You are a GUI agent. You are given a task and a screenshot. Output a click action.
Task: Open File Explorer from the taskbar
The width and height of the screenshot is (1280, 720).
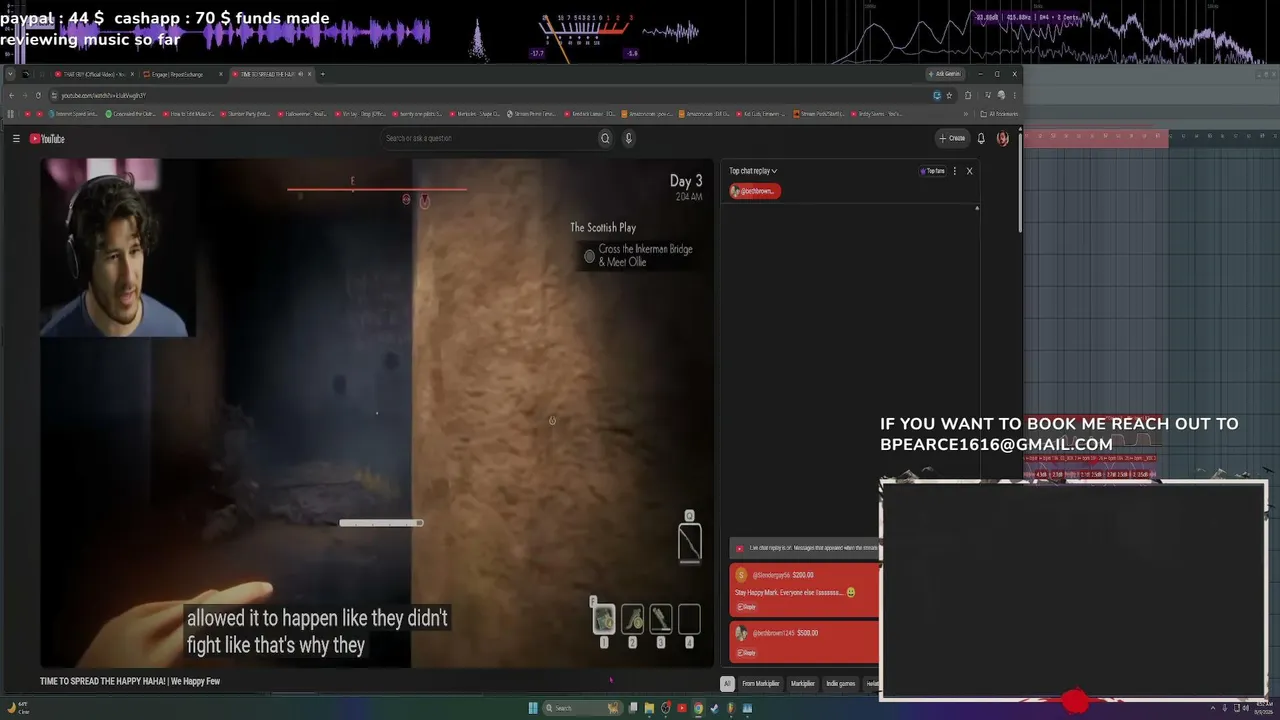649,708
